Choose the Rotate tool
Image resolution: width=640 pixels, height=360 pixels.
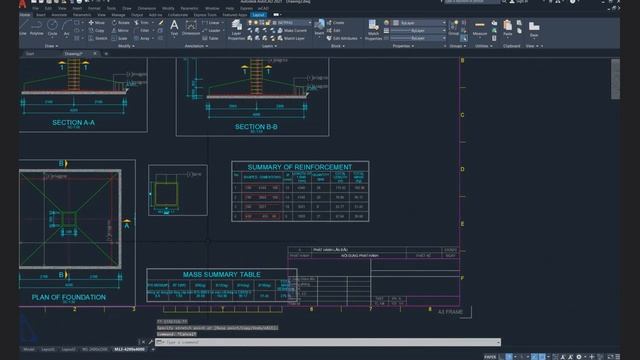point(120,23)
